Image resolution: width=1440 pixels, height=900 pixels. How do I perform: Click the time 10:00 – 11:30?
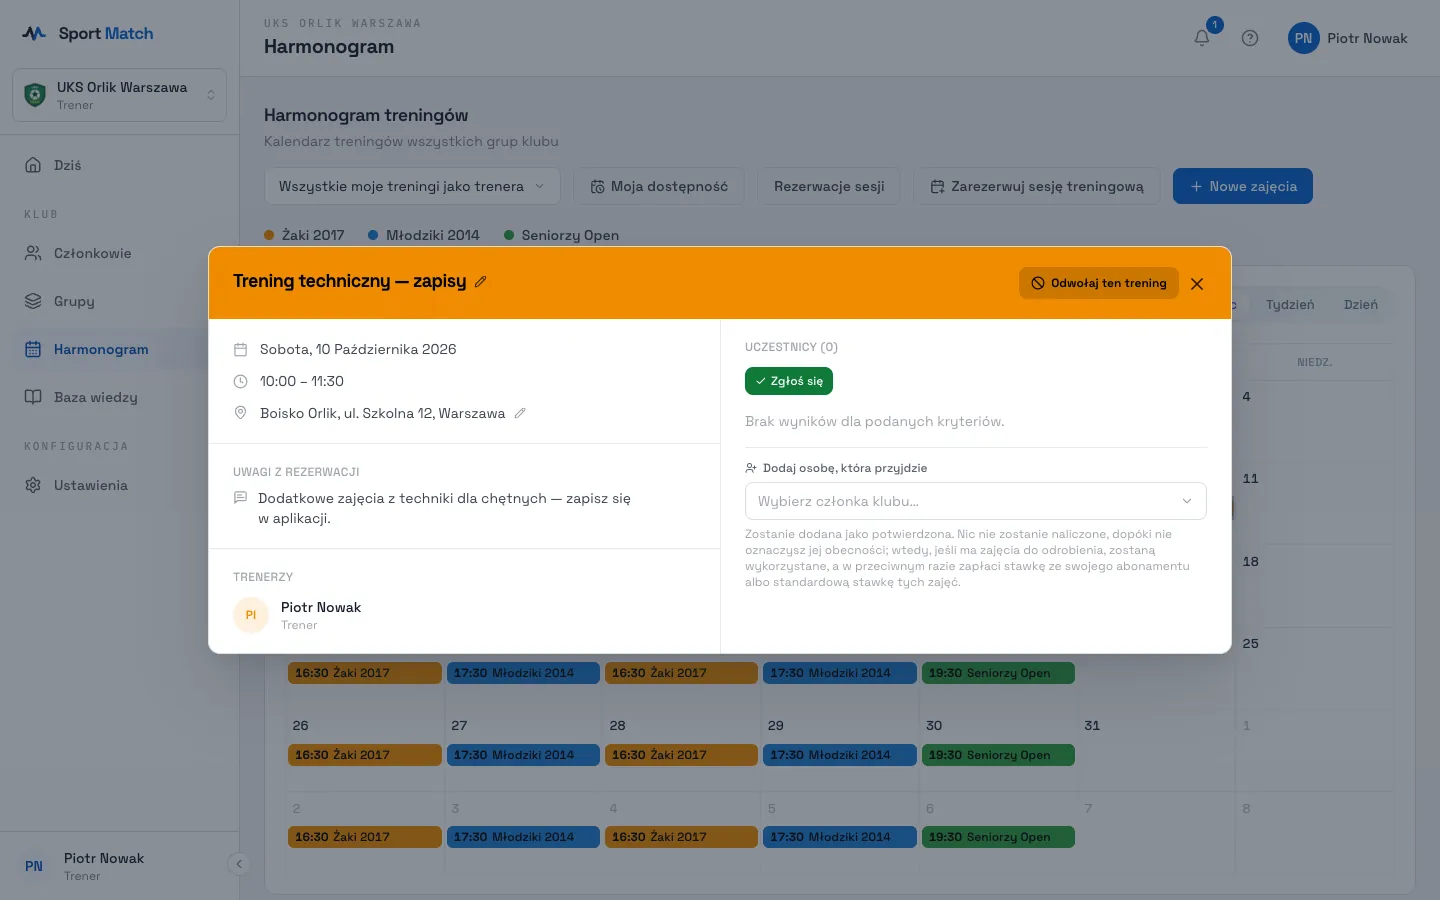[x=302, y=381]
